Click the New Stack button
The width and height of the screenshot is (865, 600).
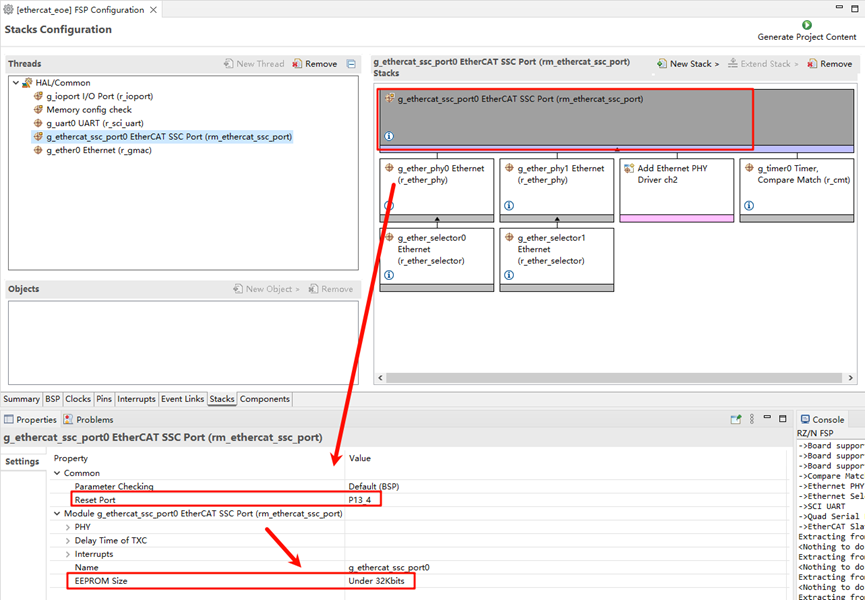(x=688, y=64)
